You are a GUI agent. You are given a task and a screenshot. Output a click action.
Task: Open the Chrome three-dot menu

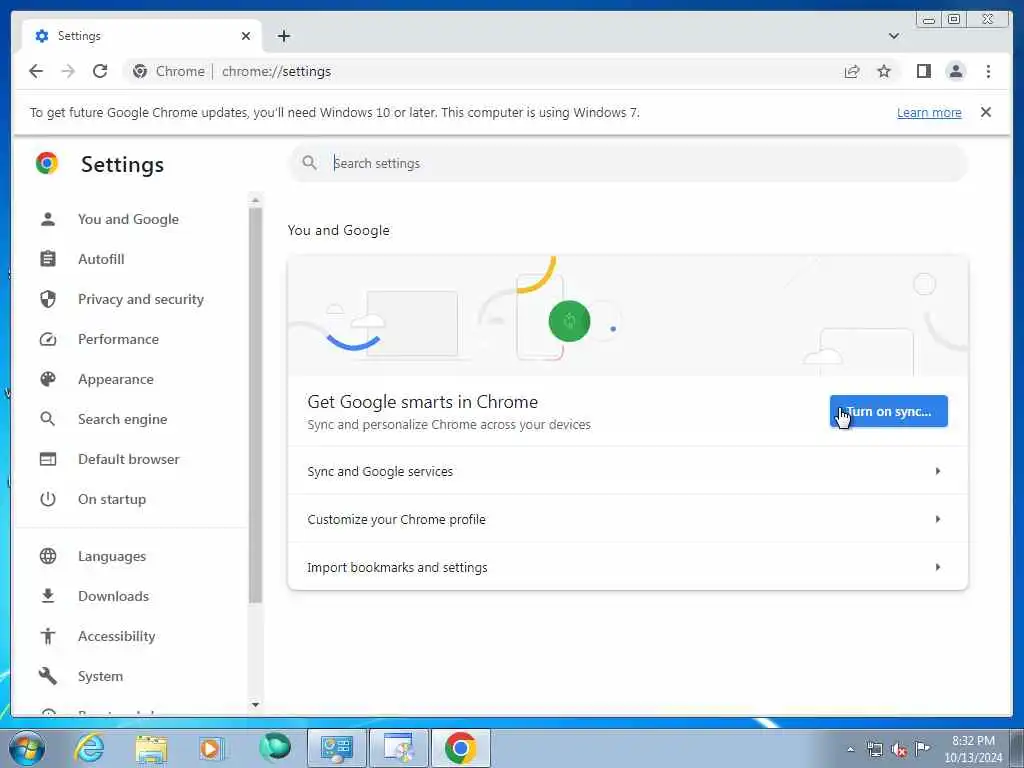pos(988,71)
